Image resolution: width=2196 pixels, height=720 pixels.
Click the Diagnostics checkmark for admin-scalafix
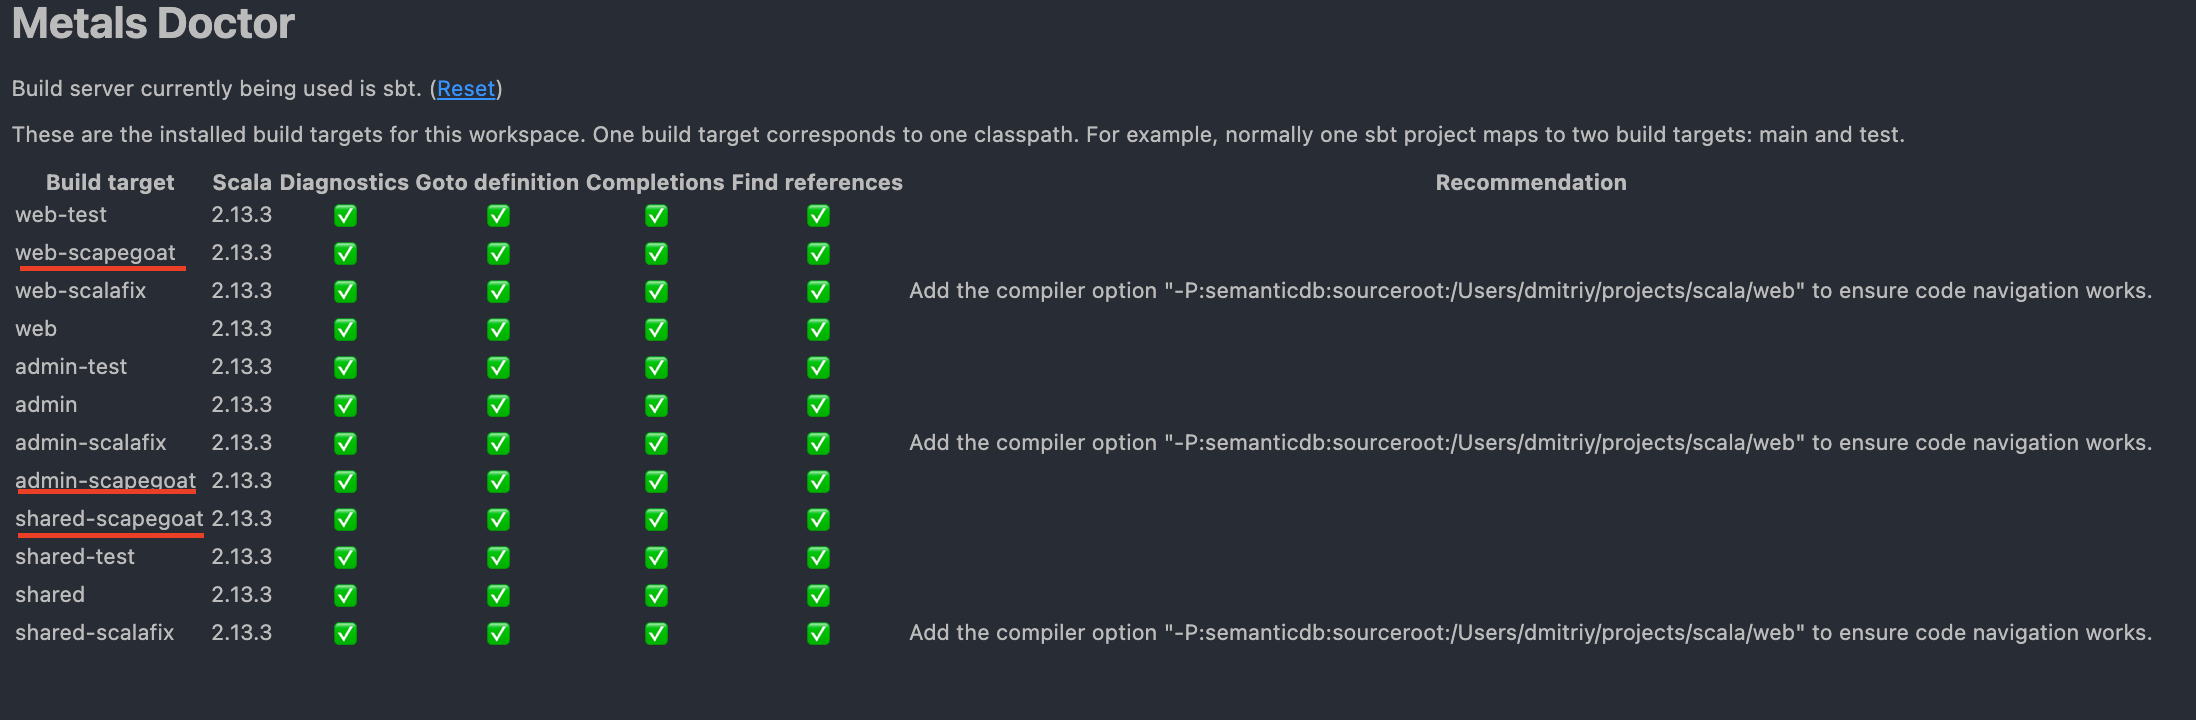pos(344,443)
